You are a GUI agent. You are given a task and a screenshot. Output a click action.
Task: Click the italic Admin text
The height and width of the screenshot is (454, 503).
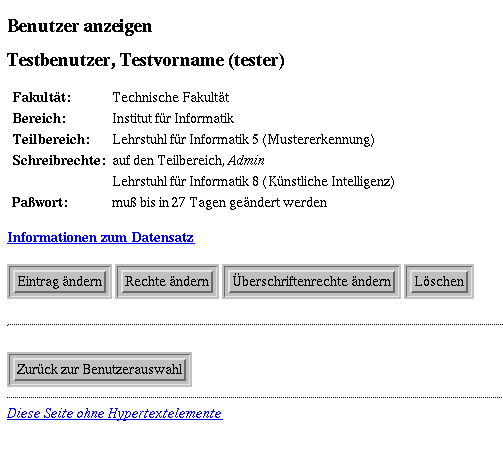246,161
